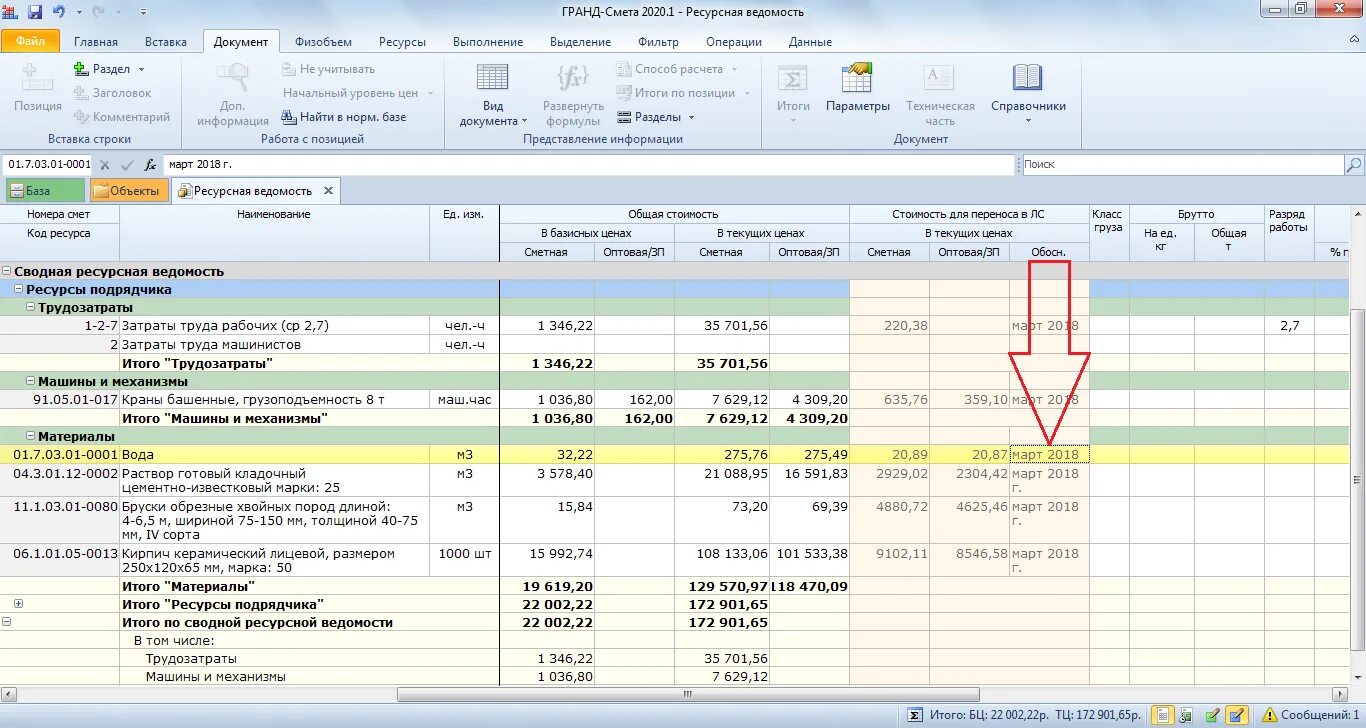Close the Ресурсная ведомость tab
The height and width of the screenshot is (728, 1366).
(x=328, y=190)
